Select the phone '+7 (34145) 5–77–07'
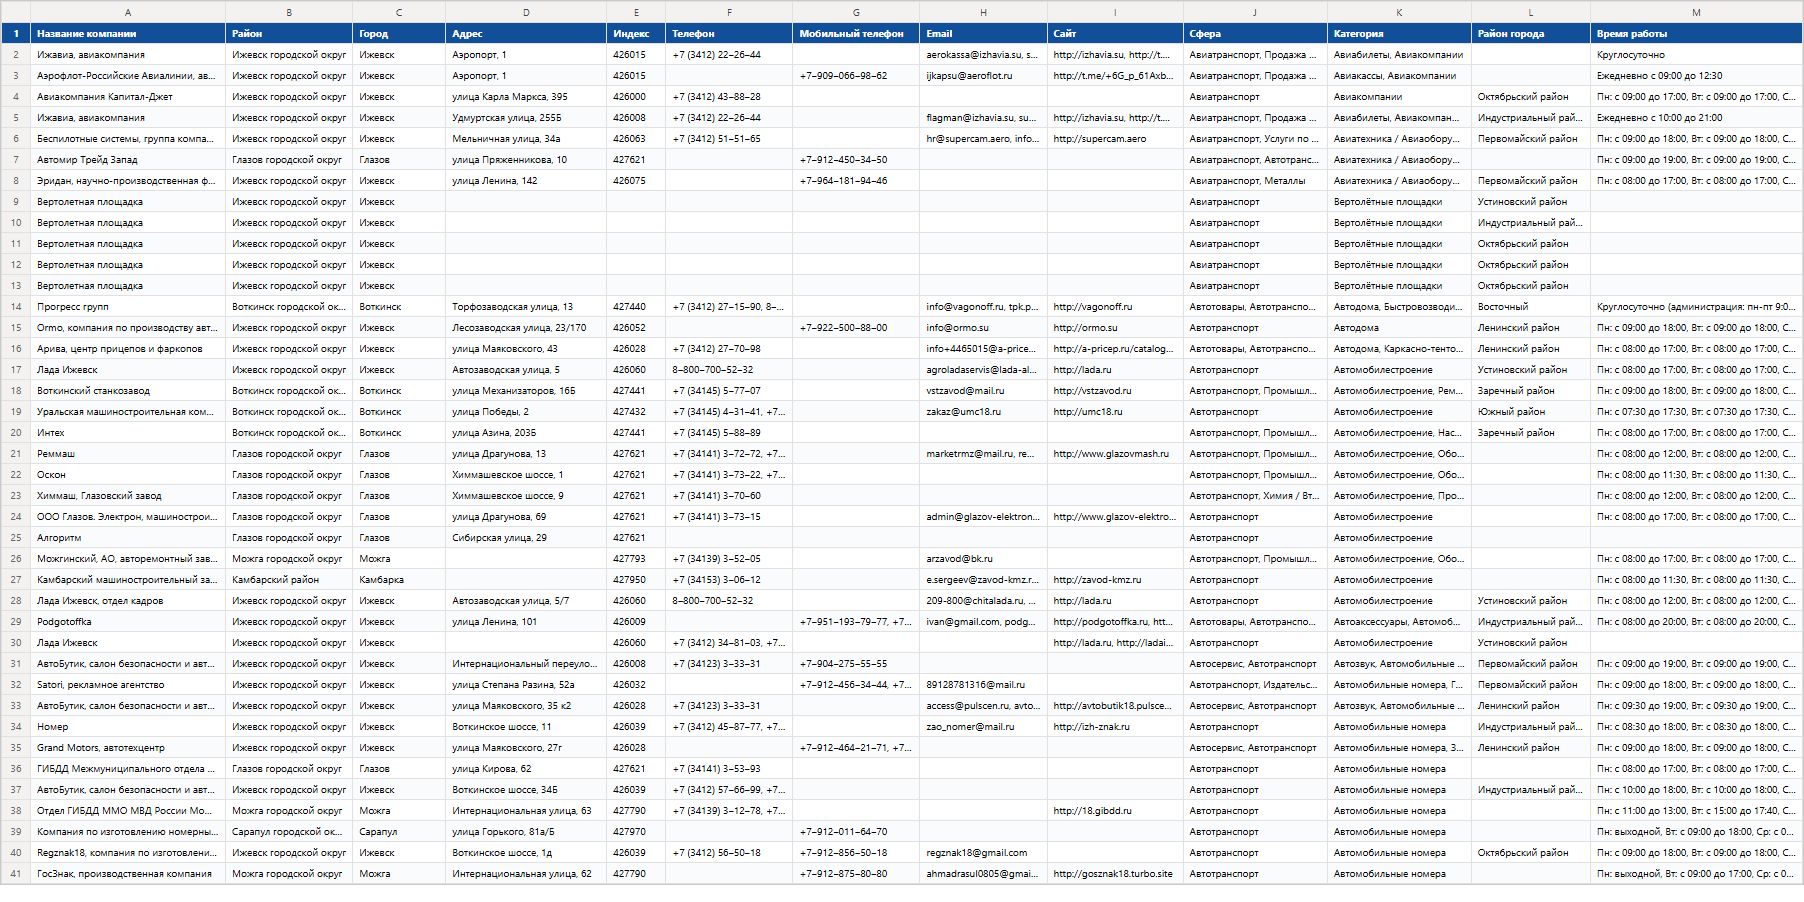Image resolution: width=1804 pixels, height=902 pixels. 729,391
